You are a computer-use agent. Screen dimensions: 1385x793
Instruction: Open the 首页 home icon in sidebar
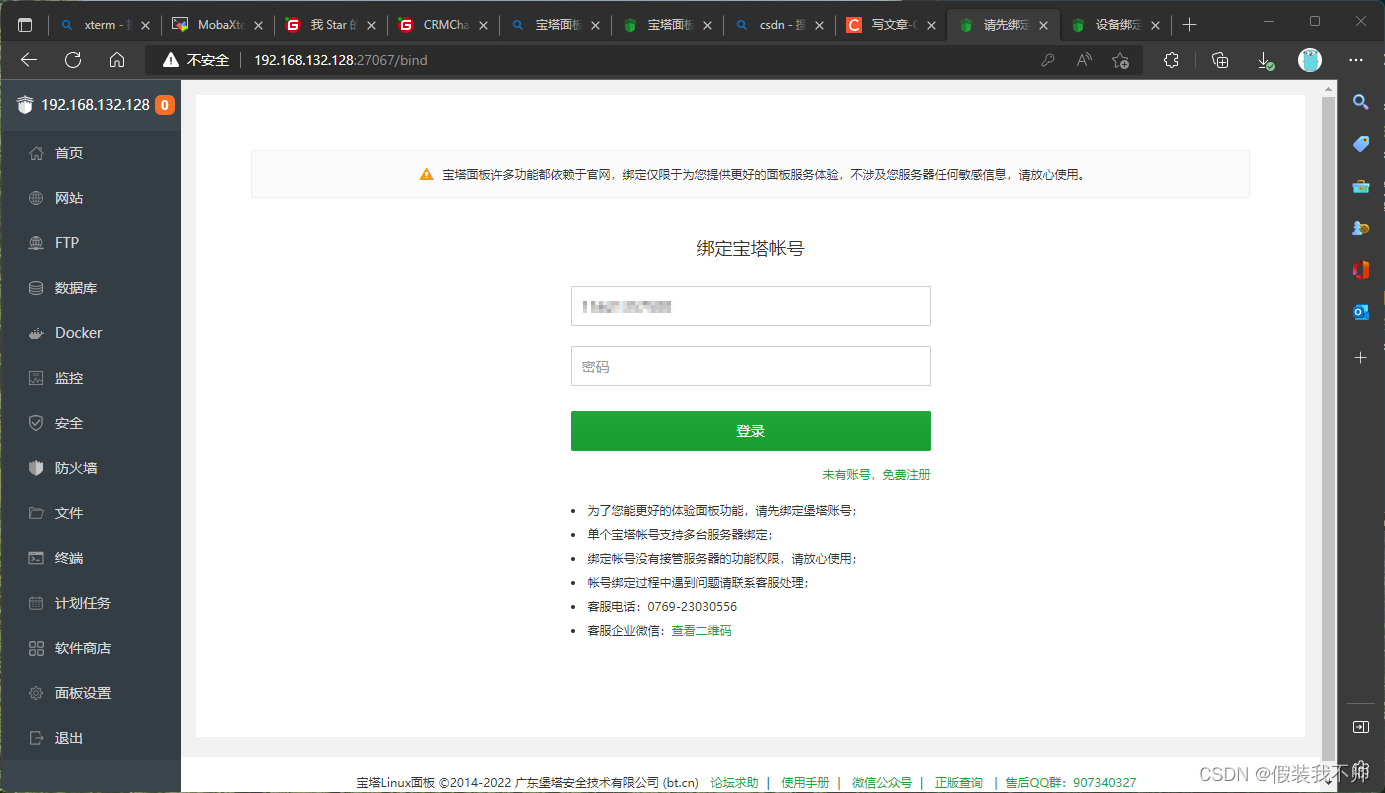tap(36, 153)
